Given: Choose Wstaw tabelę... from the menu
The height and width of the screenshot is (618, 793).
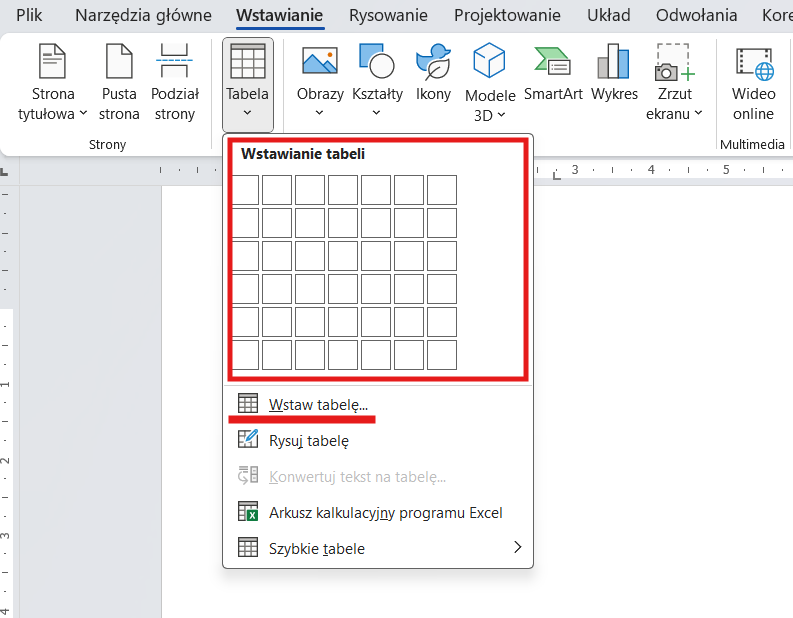Looking at the screenshot, I should (x=318, y=404).
